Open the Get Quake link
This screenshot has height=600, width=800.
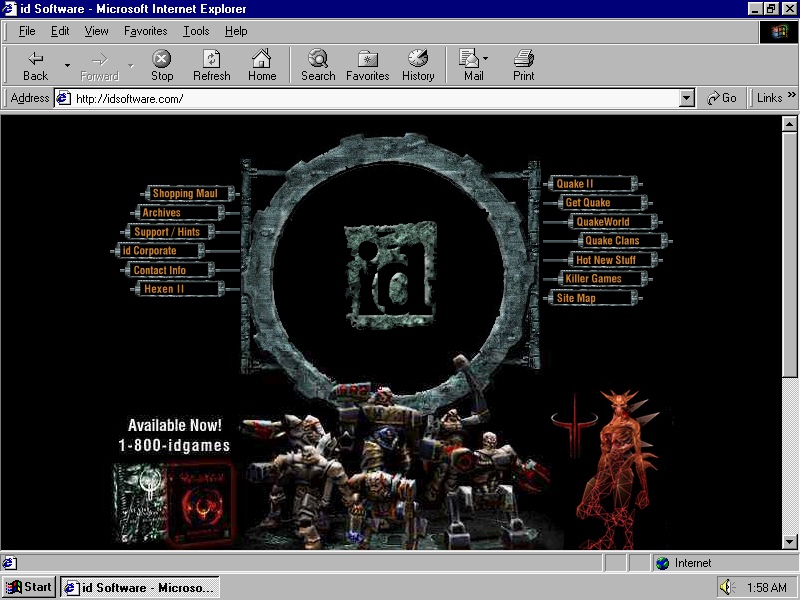tap(602, 203)
